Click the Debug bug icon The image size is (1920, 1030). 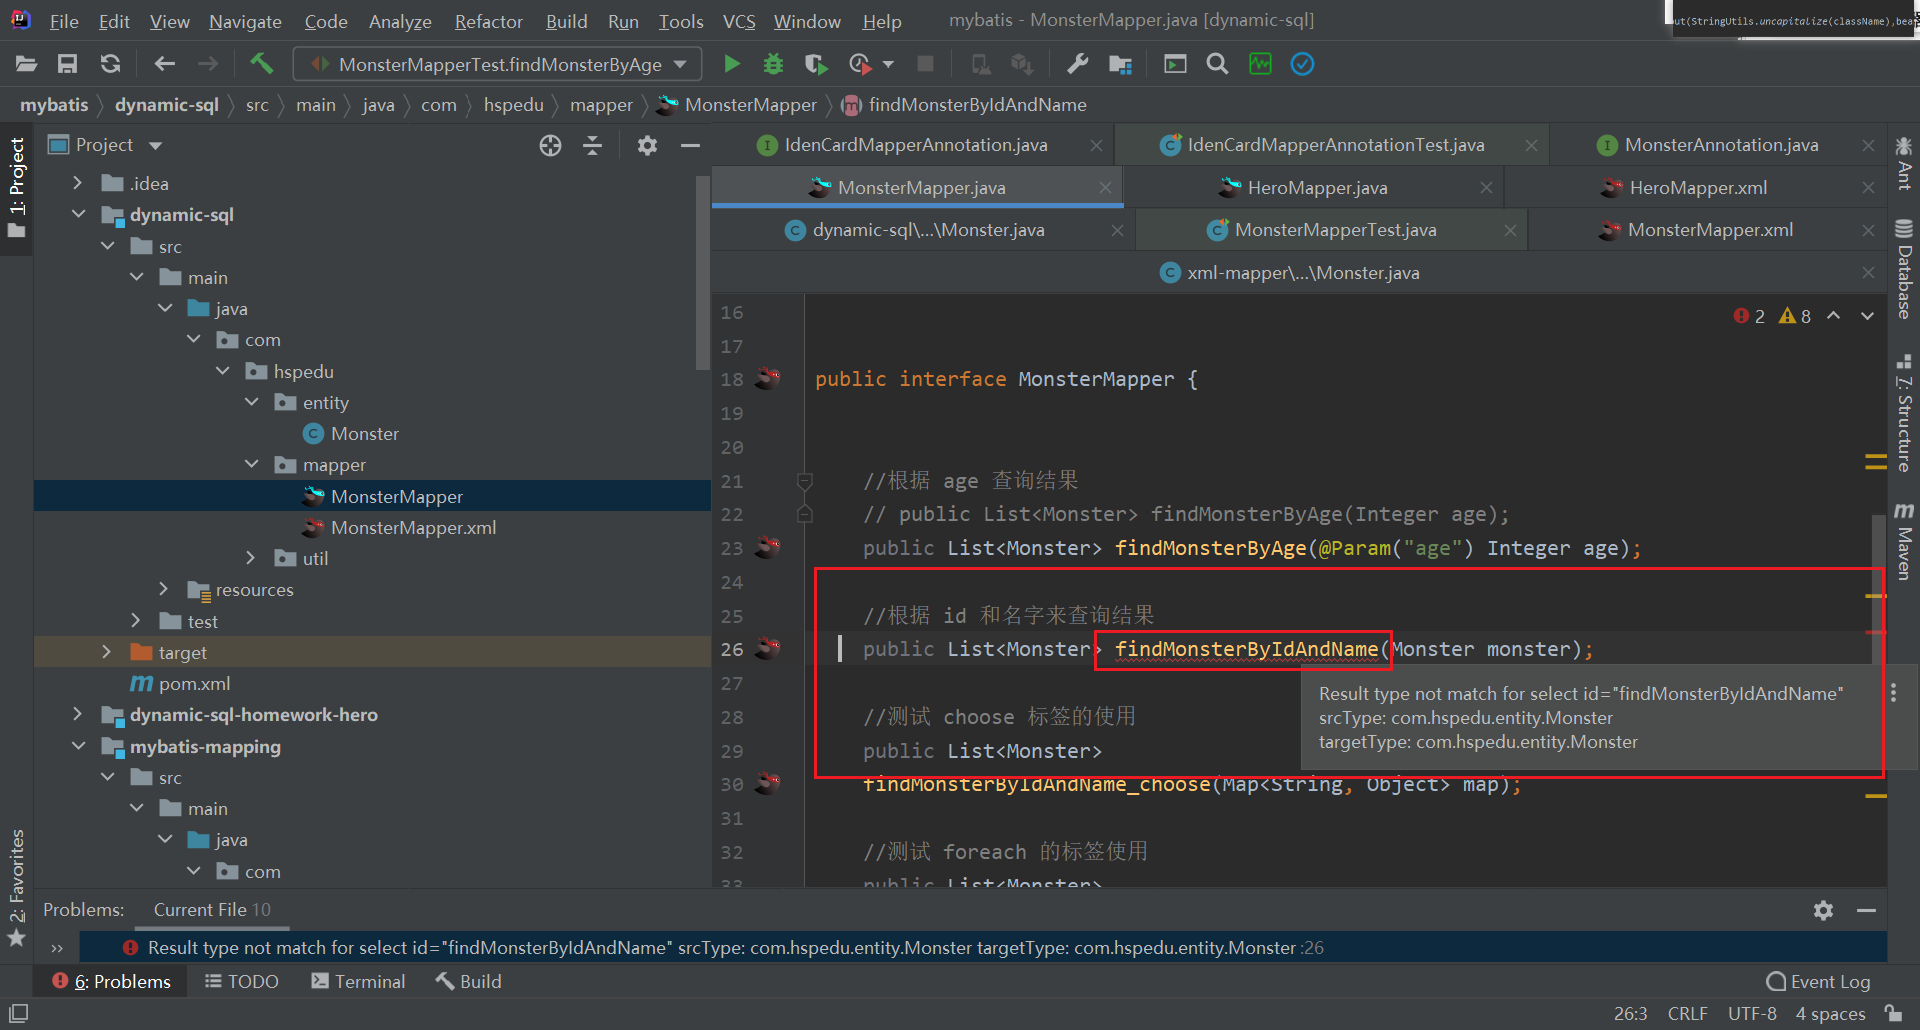point(773,64)
